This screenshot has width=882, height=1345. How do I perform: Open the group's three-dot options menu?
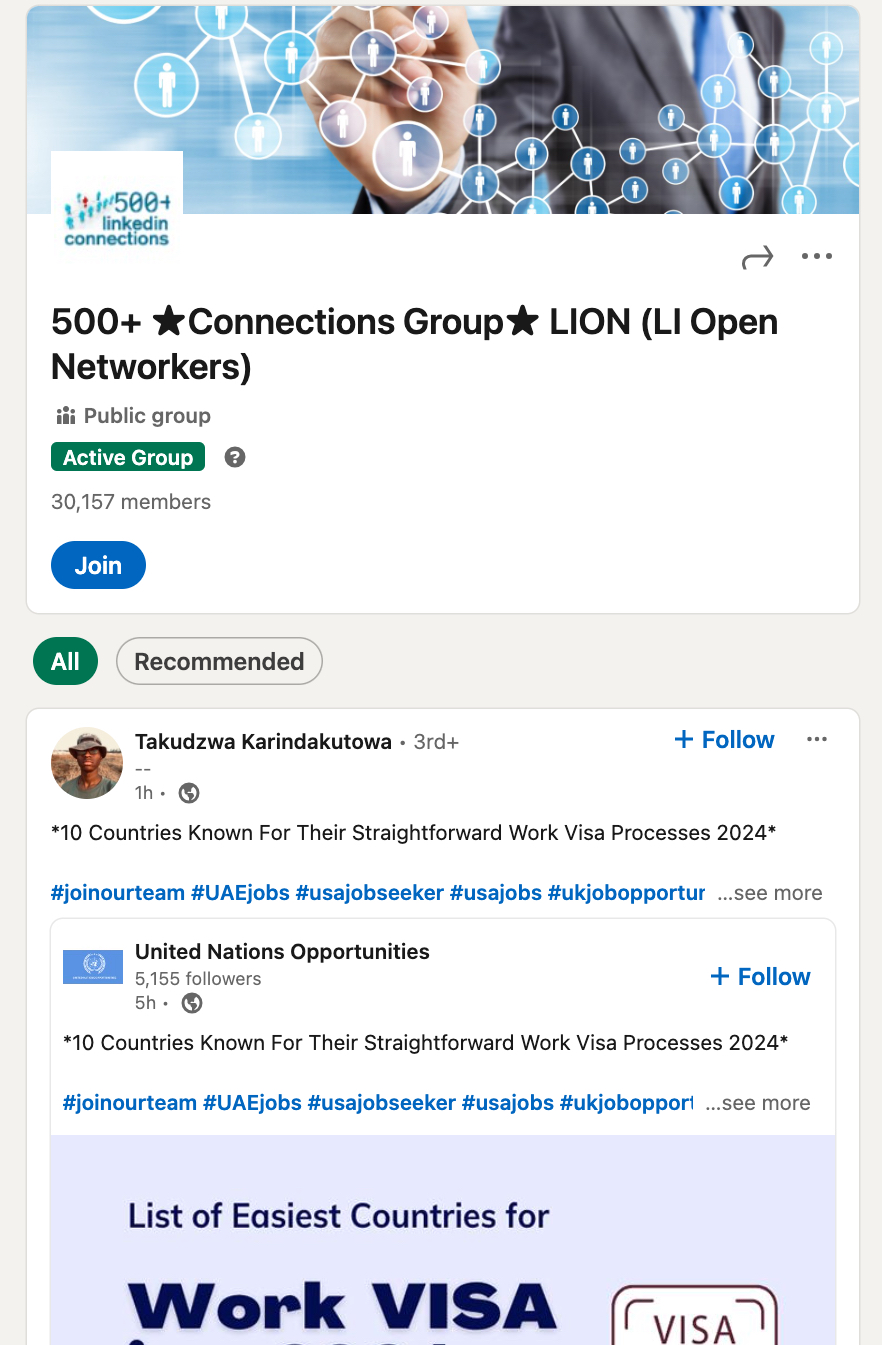pyautogui.click(x=817, y=256)
